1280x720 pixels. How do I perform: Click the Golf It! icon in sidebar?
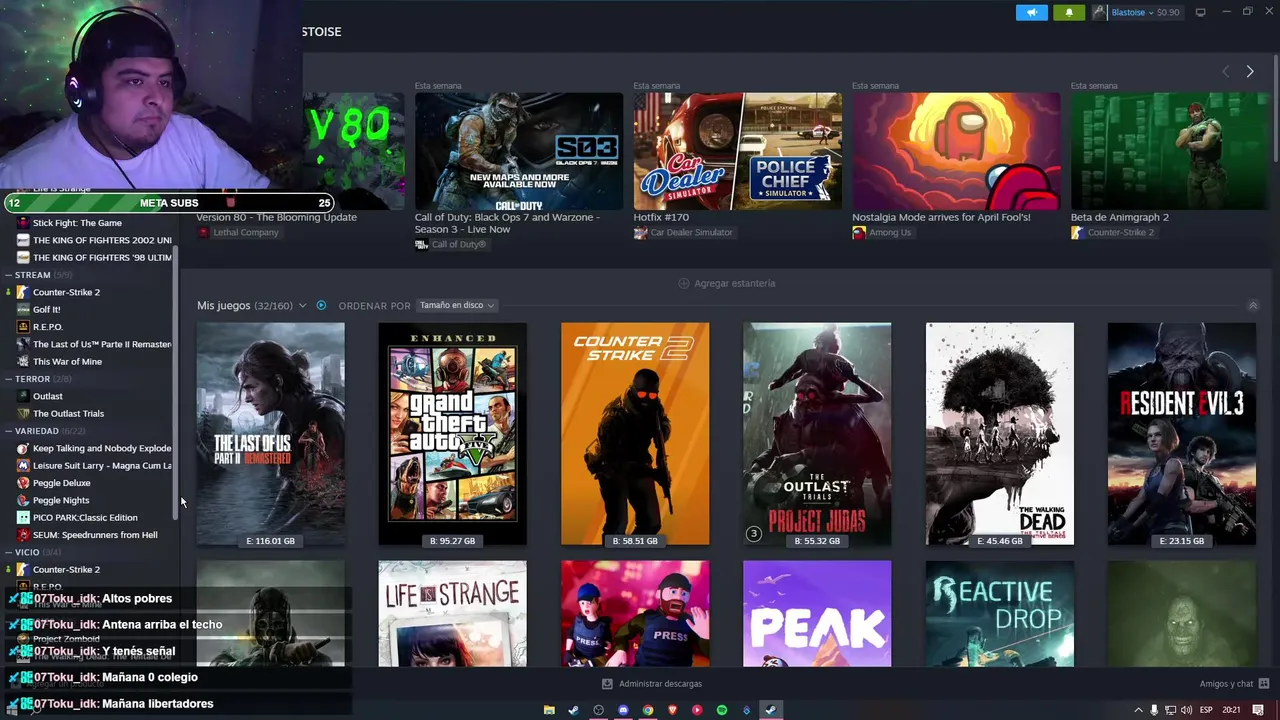point(24,309)
